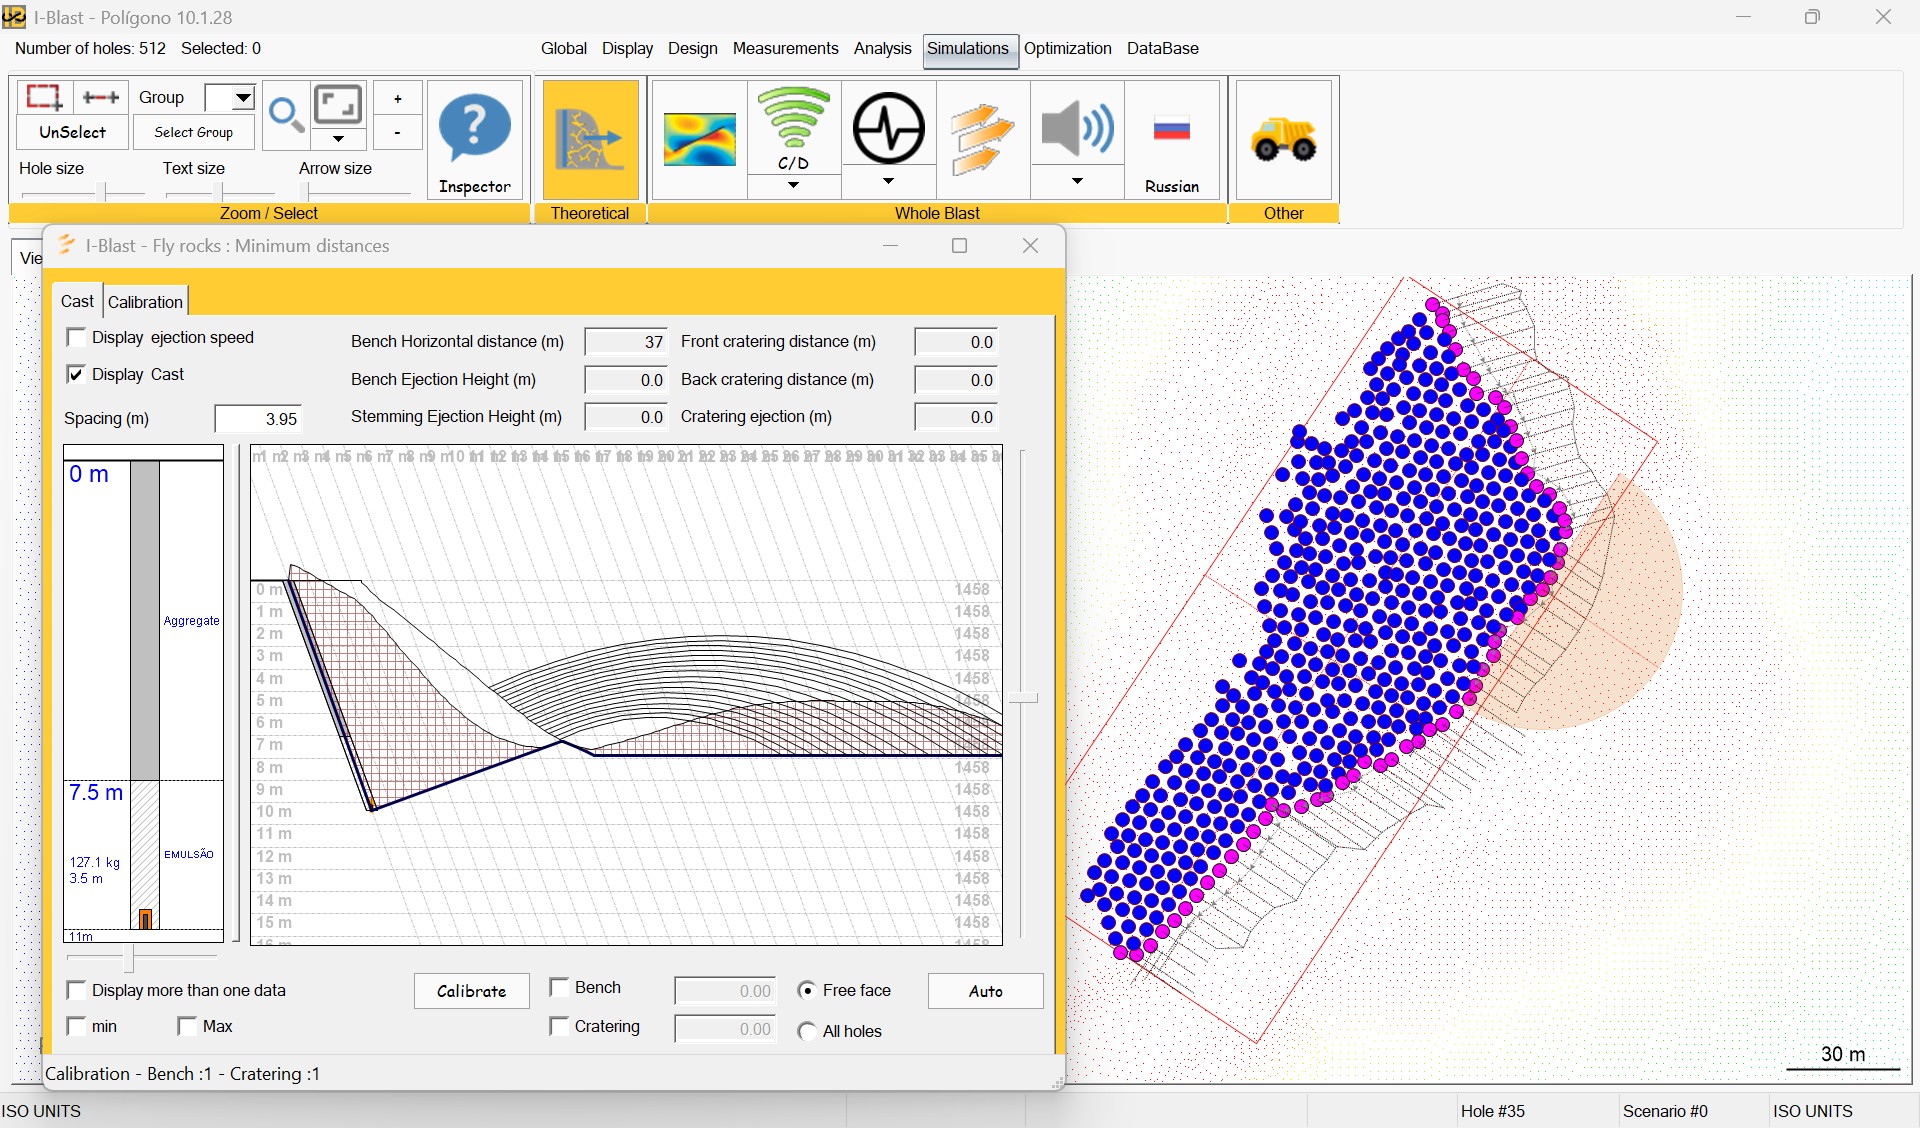
Task: Open the dump truck tool in Other section
Action: pos(1283,140)
